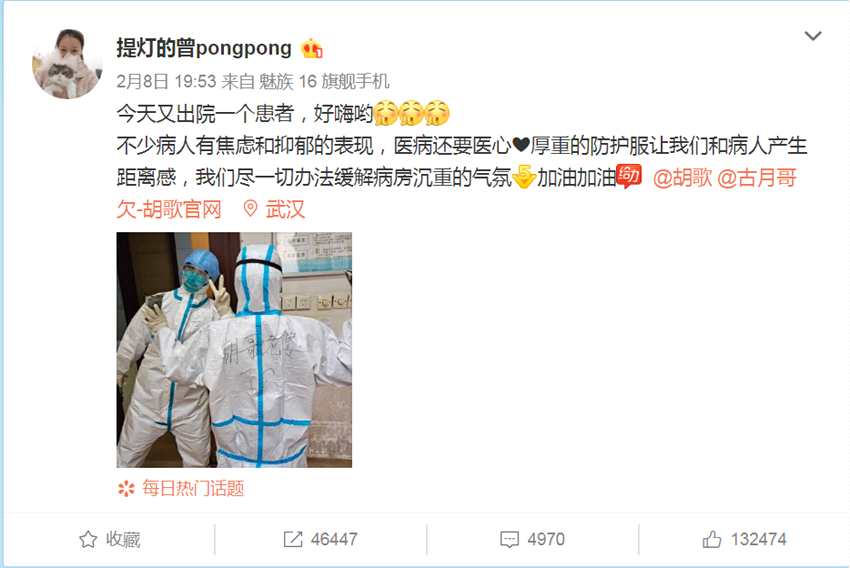
Task: Open the @胡歌 mention link
Action: click(x=682, y=177)
